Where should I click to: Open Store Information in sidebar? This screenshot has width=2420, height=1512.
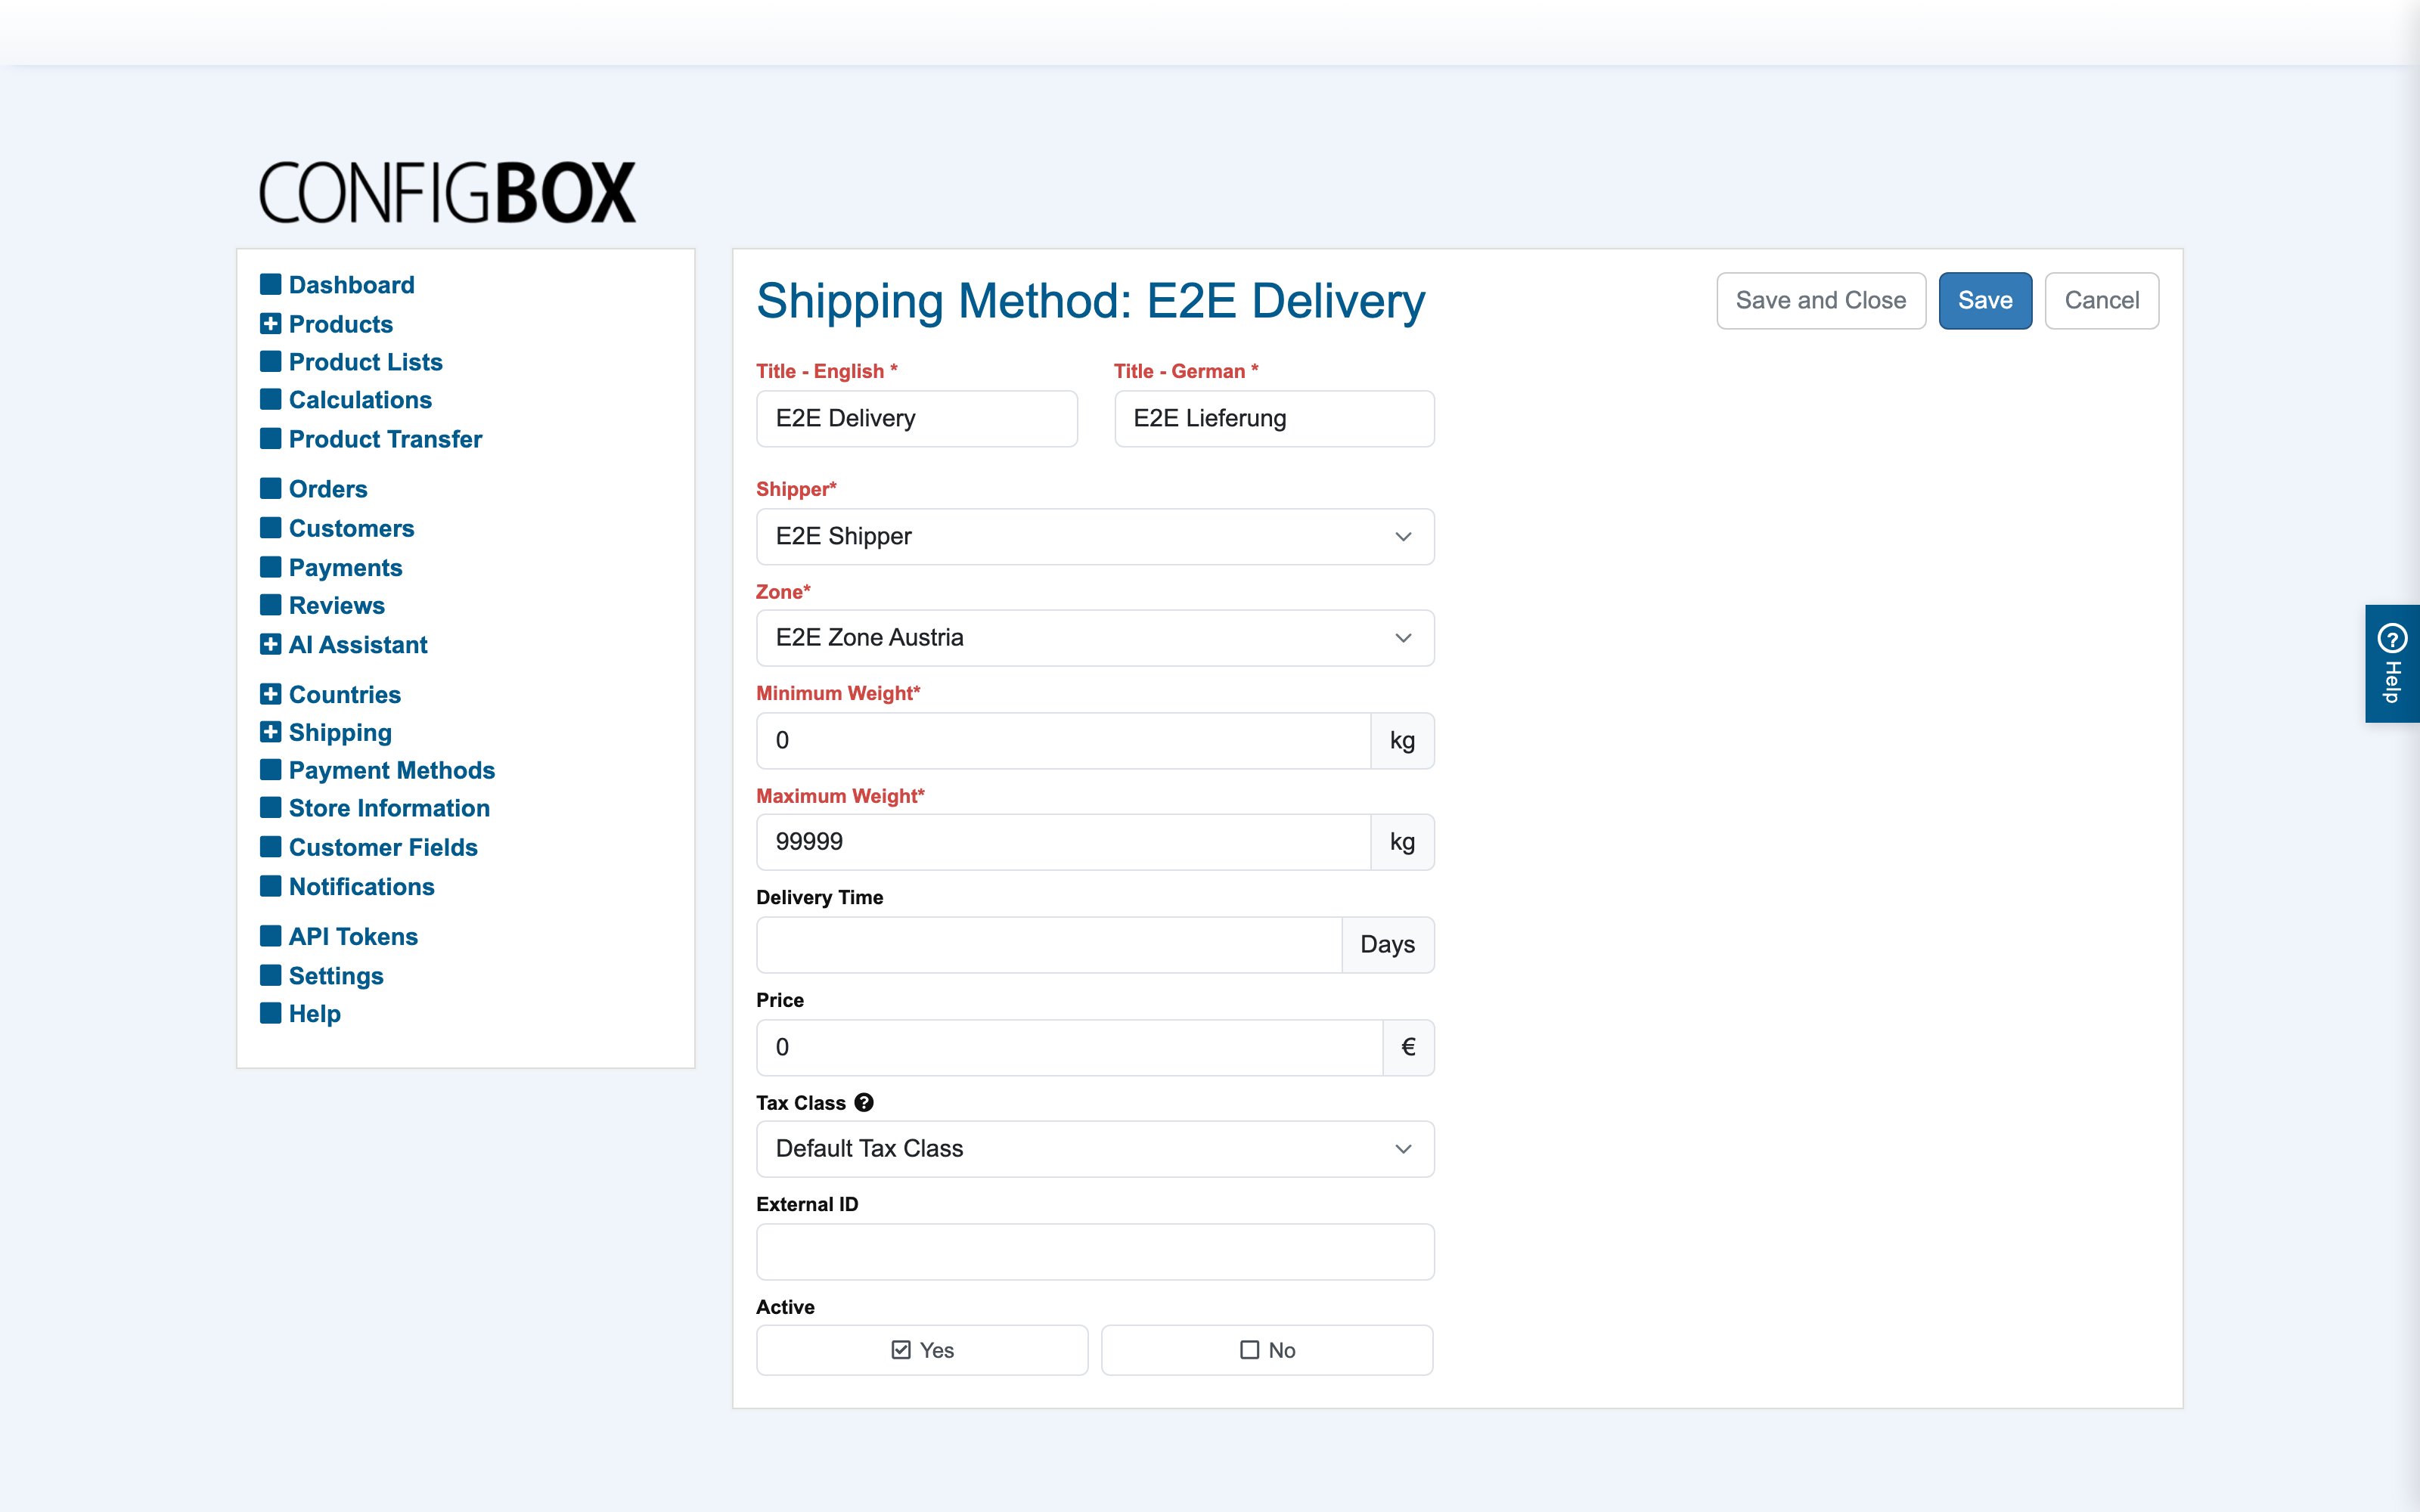pos(389,808)
